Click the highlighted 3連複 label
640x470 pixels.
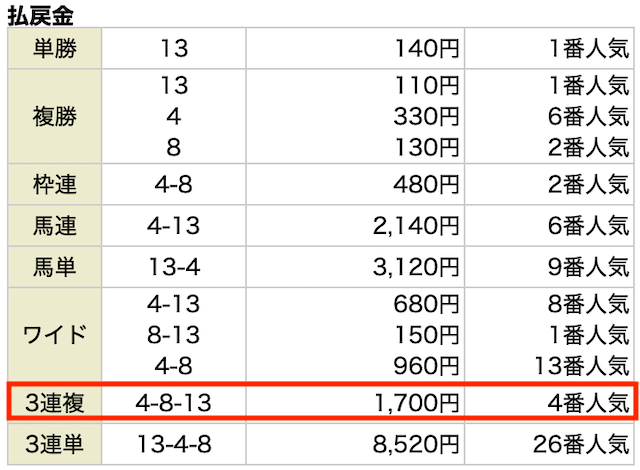(x=55, y=403)
